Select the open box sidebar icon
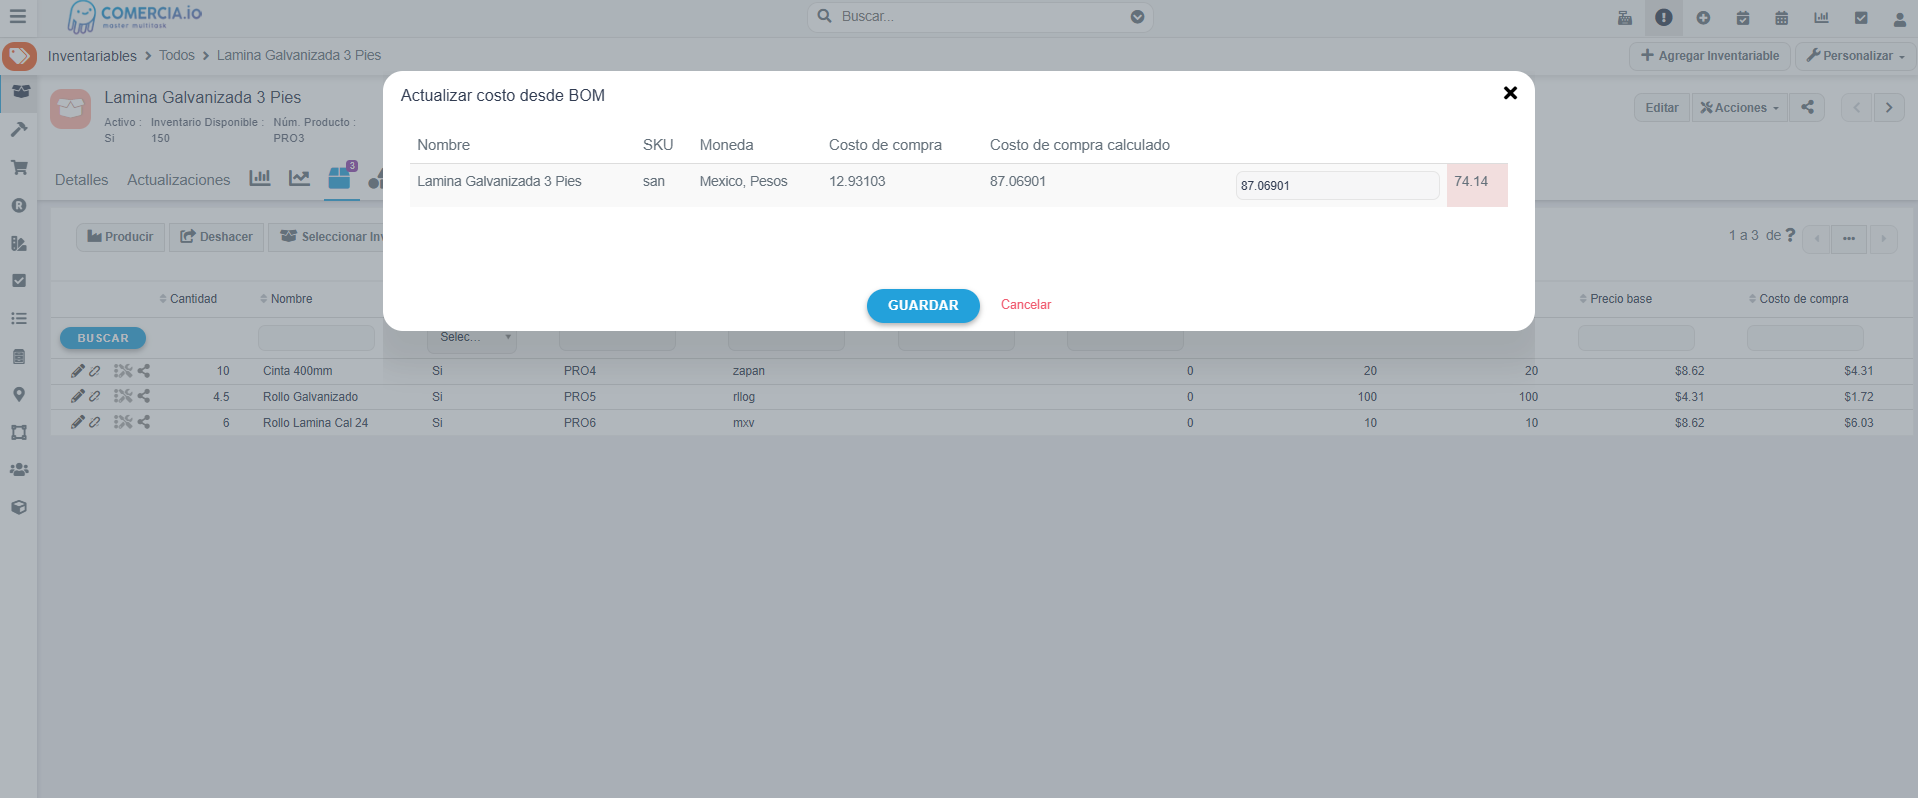 click(19, 92)
